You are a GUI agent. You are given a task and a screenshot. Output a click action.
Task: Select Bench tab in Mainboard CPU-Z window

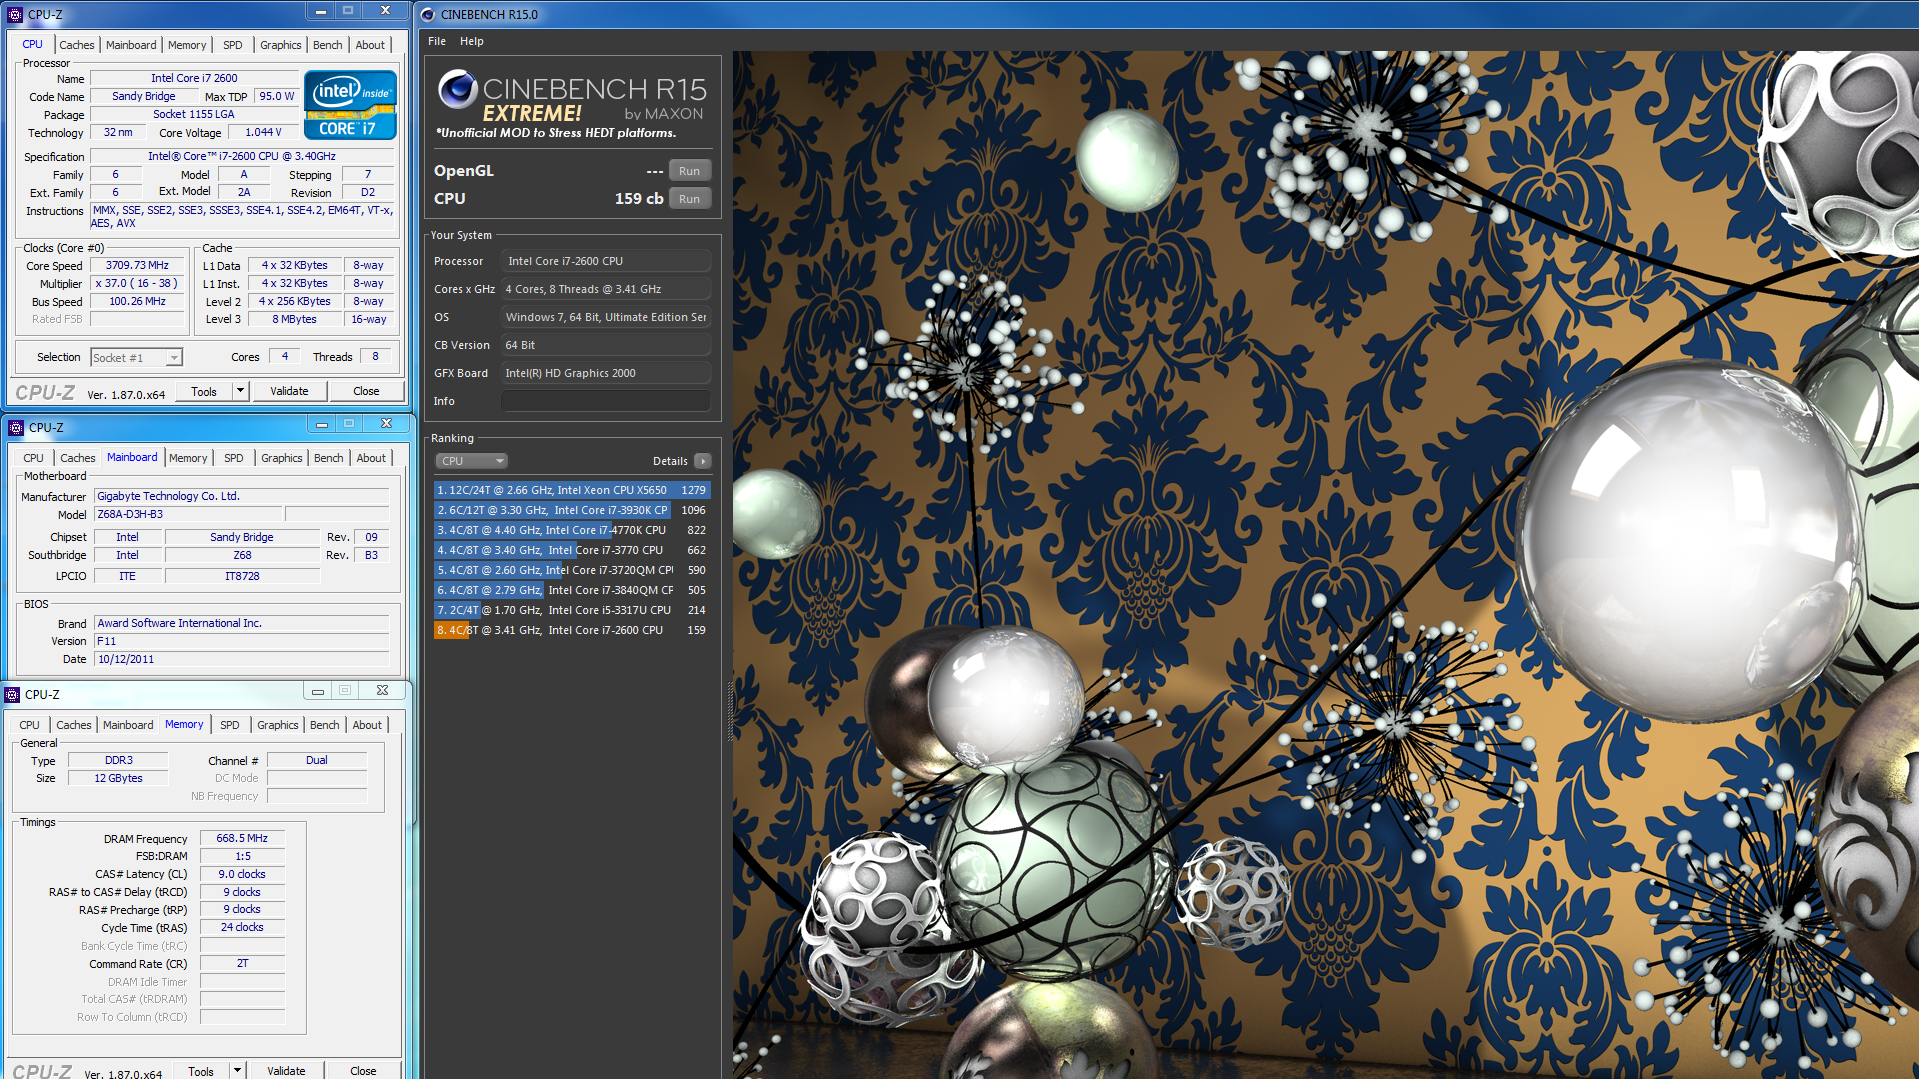tap(329, 458)
